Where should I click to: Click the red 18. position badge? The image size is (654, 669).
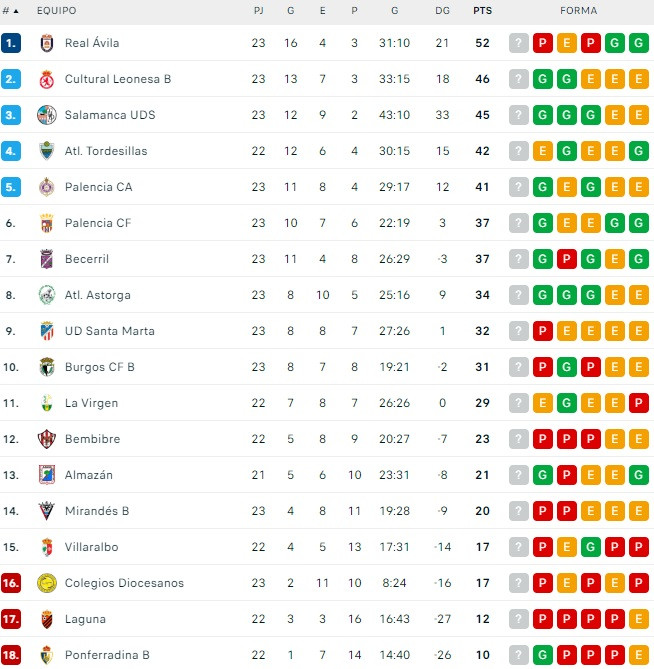[11, 655]
